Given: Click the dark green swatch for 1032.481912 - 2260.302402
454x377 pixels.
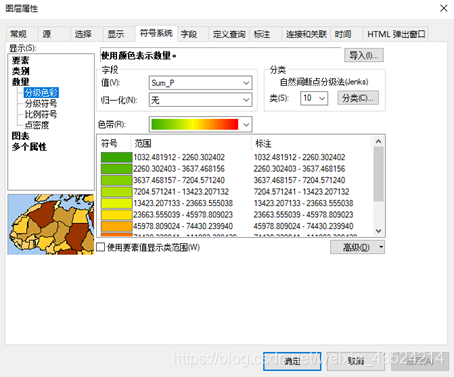Looking at the screenshot, I should pyautogui.click(x=116, y=157).
